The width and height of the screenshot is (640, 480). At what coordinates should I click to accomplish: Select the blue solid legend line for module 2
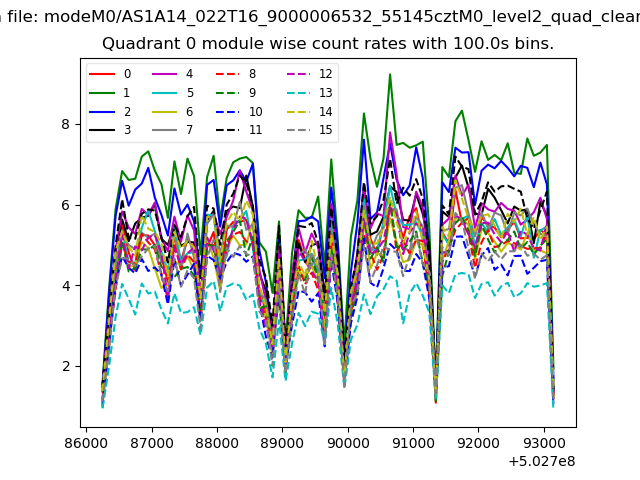tap(102, 112)
